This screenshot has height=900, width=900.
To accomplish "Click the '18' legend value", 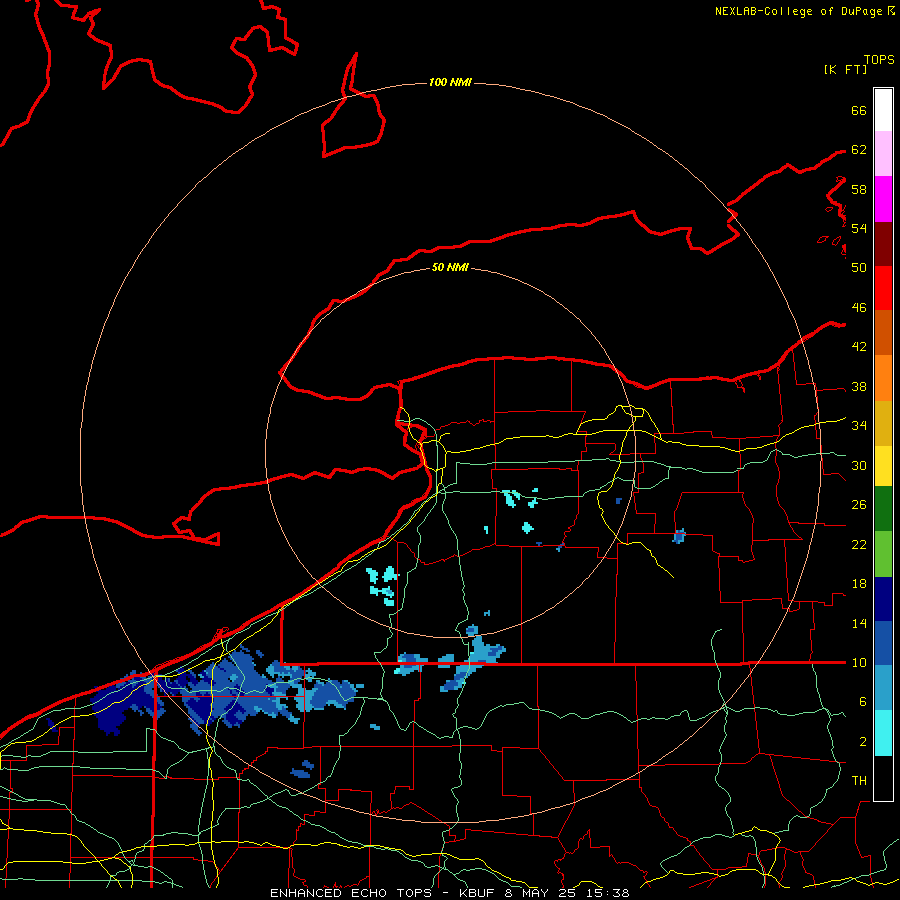I will point(859,584).
